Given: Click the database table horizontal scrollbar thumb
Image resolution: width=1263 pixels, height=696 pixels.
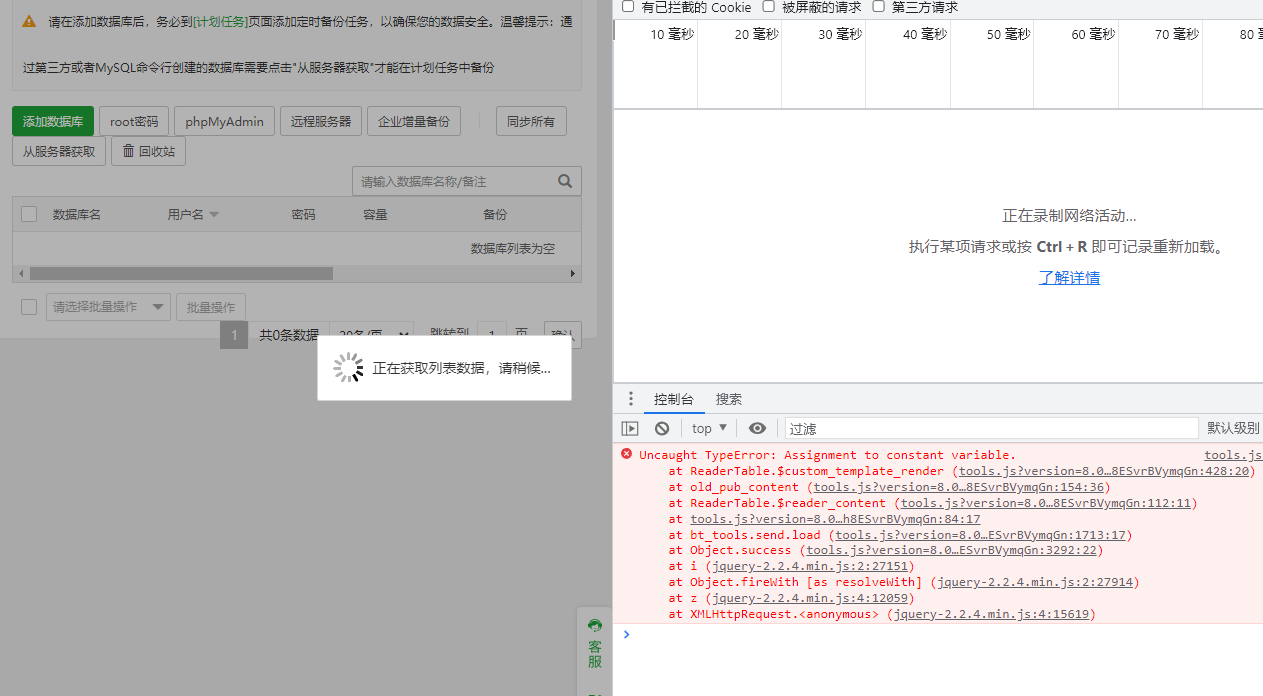Looking at the screenshot, I should pos(181,273).
